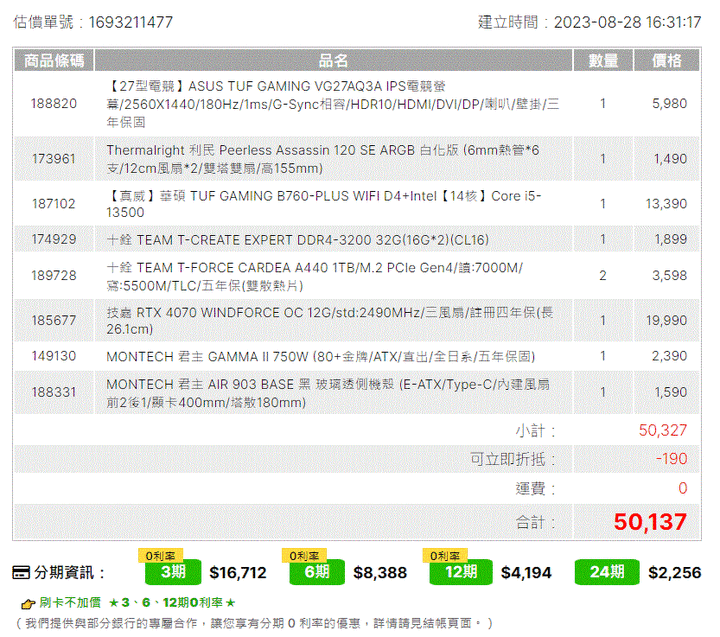The height and width of the screenshot is (637, 720).
Task: Click the credit card installment icon
Action: (21, 573)
